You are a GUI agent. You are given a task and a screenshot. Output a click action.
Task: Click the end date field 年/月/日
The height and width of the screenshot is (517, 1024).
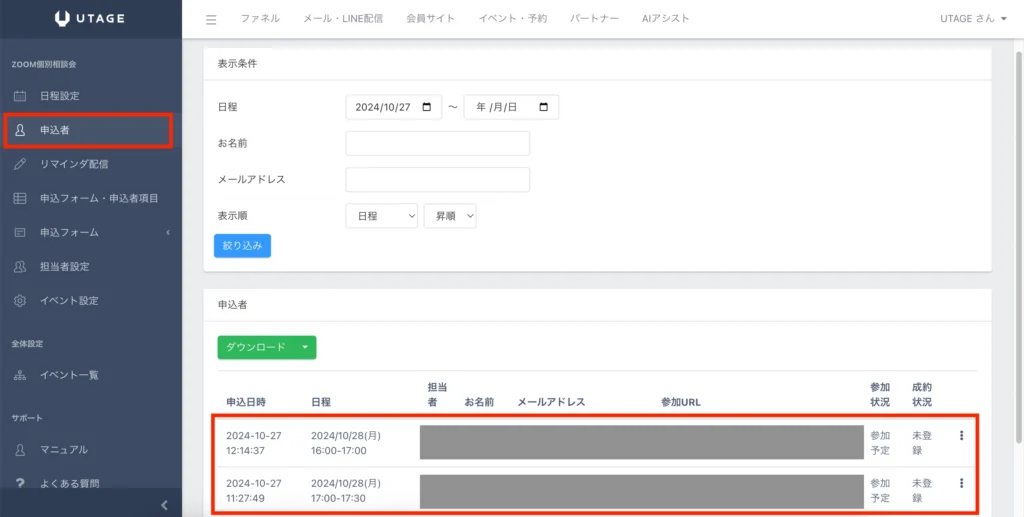[x=511, y=107]
